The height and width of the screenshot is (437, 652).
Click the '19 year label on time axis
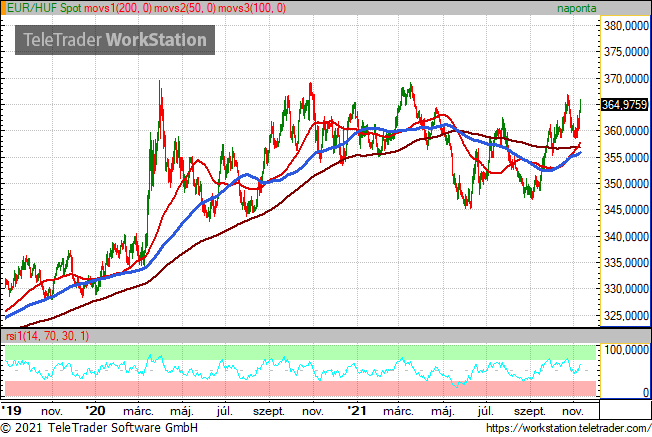click(11, 411)
